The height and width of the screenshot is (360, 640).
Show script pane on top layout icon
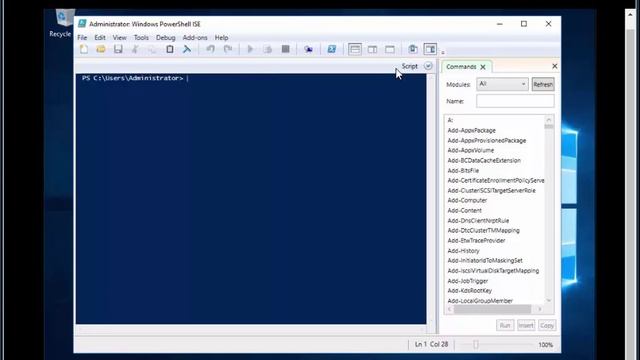coord(355,49)
